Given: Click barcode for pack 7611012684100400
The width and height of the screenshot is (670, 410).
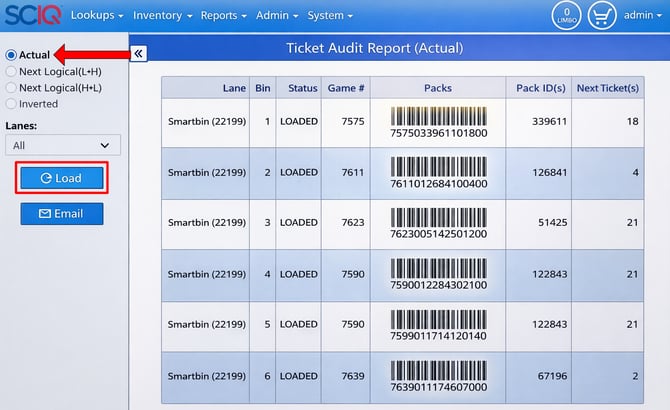Looking at the screenshot, I should 438,167.
